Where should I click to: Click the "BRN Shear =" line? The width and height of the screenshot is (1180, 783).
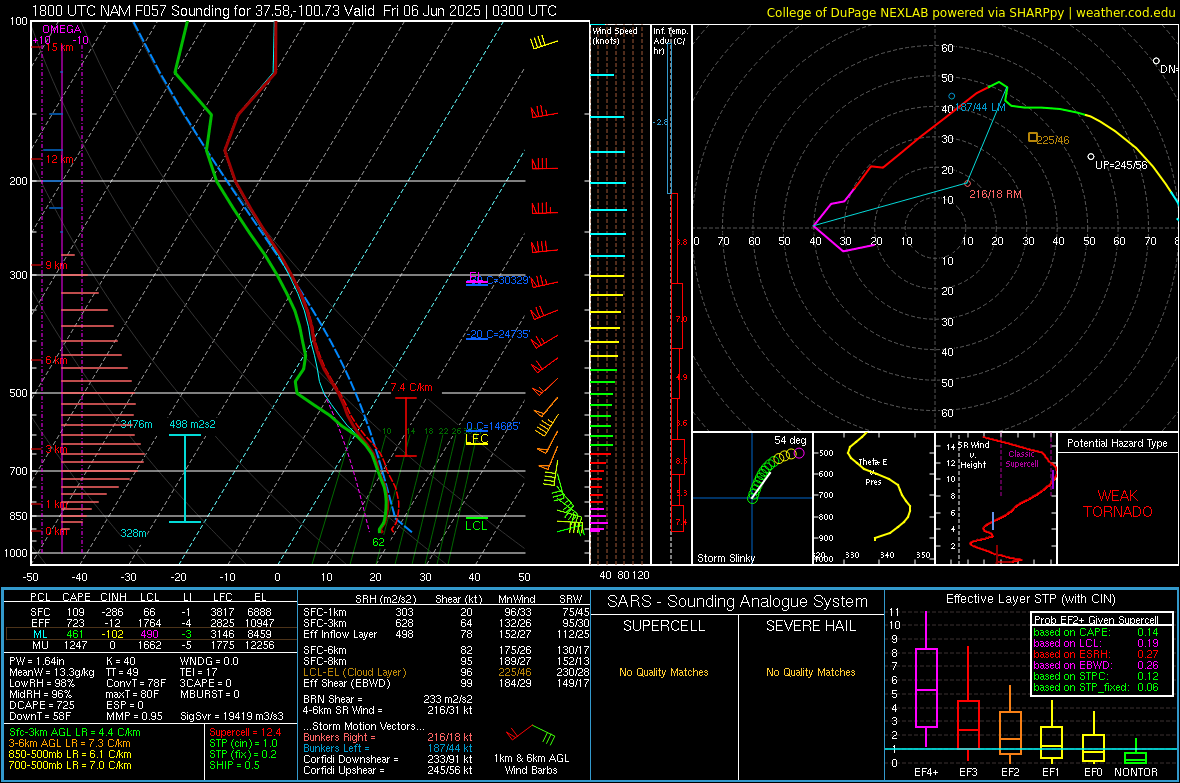(x=388, y=699)
